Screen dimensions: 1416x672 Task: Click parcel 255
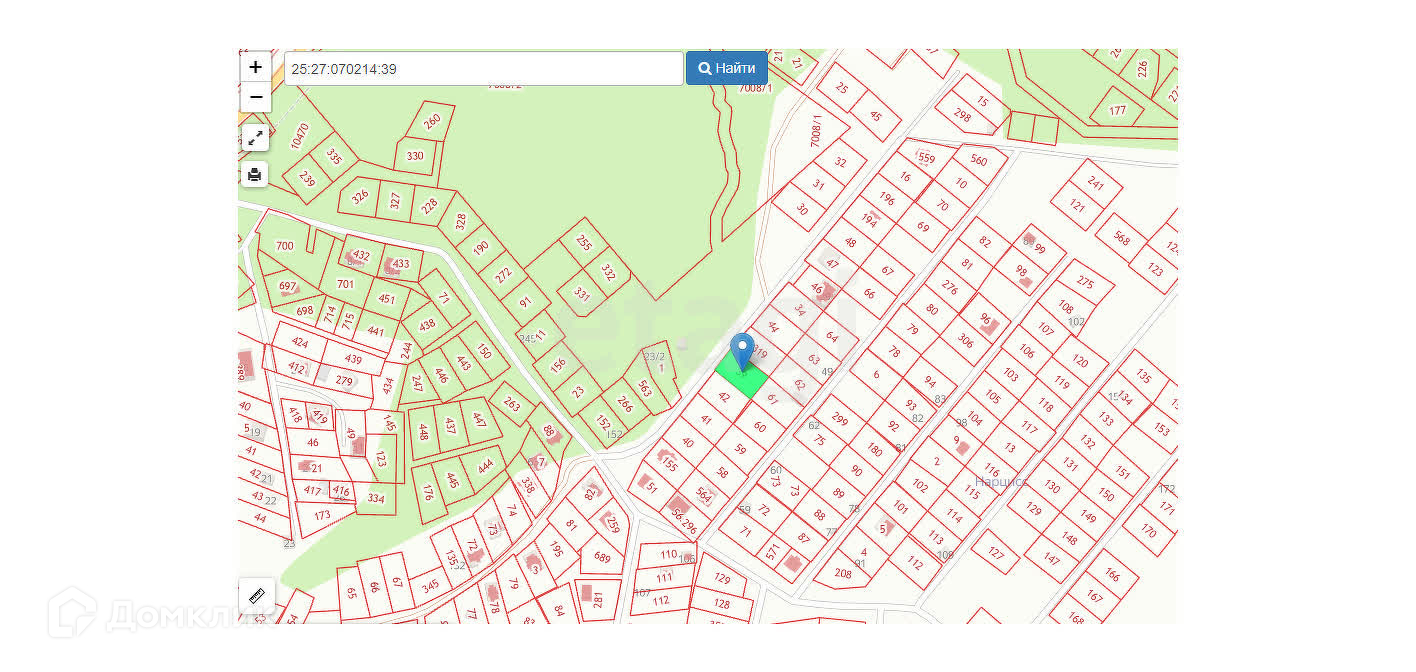(584, 243)
